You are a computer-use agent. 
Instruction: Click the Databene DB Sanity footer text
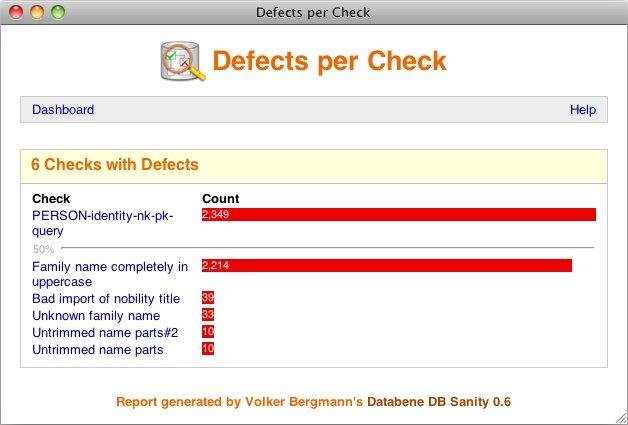tap(438, 402)
